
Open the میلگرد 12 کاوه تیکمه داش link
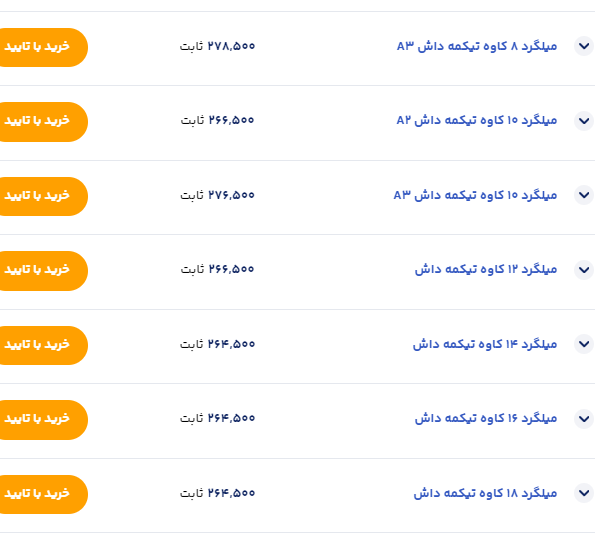(x=486, y=269)
